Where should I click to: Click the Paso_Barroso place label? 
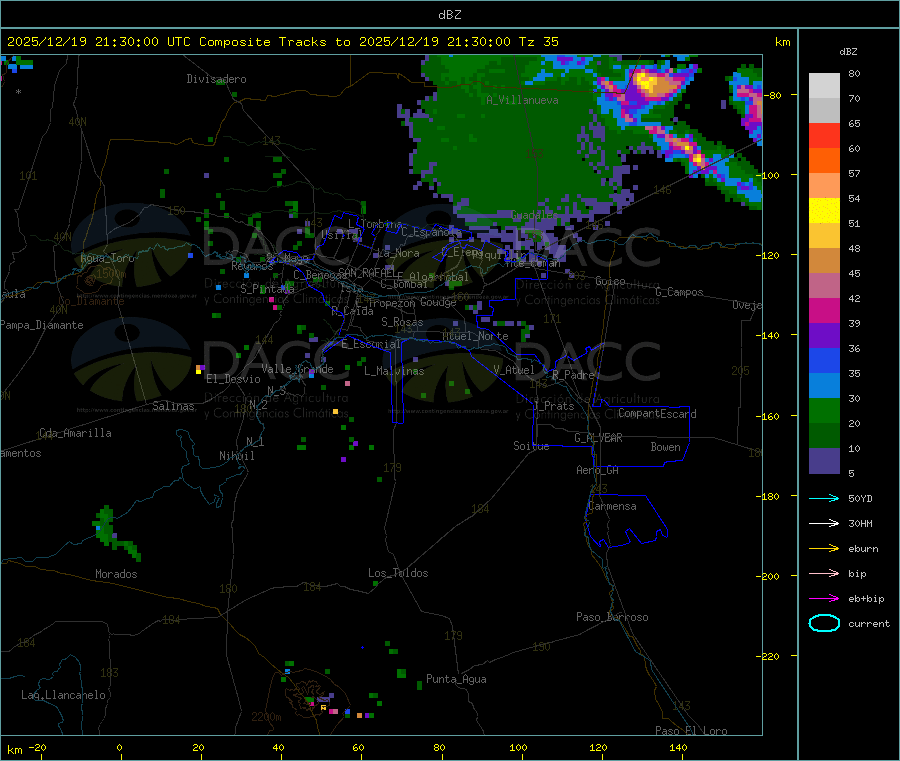click(612, 617)
